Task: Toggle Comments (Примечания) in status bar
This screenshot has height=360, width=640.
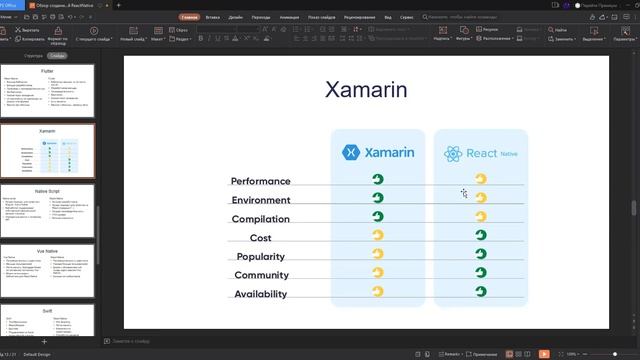Action: coord(482,354)
